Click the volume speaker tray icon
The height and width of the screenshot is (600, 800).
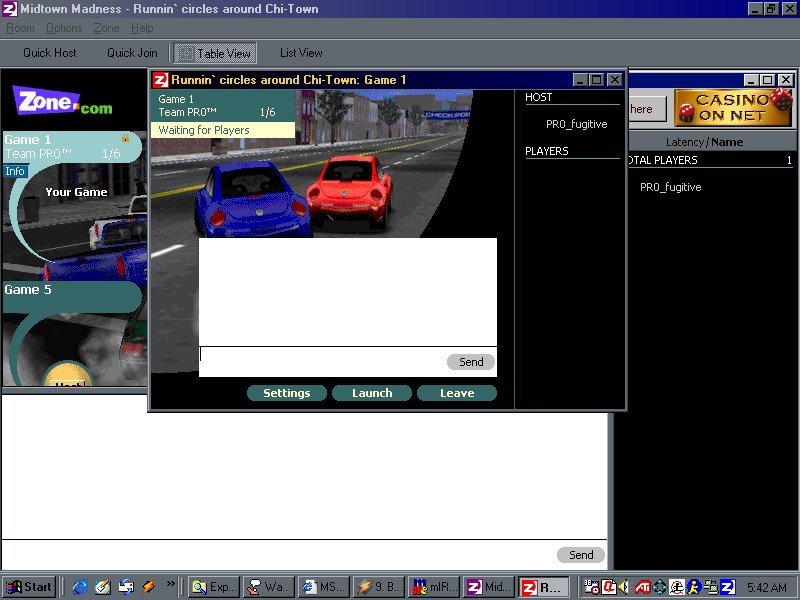pos(623,587)
